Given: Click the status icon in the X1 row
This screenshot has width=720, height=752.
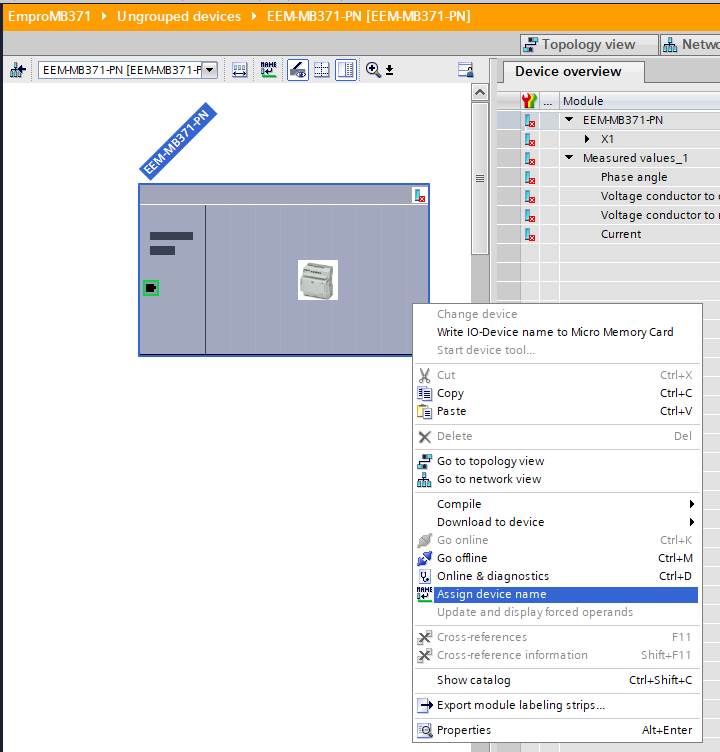Looking at the screenshot, I should click(530, 140).
